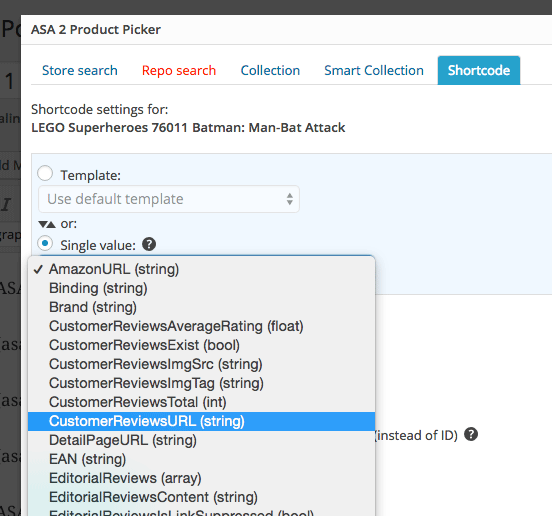This screenshot has width=552, height=516.
Task: Pick CustomerReviewsExist (bool) from the list
Action: tap(201, 345)
